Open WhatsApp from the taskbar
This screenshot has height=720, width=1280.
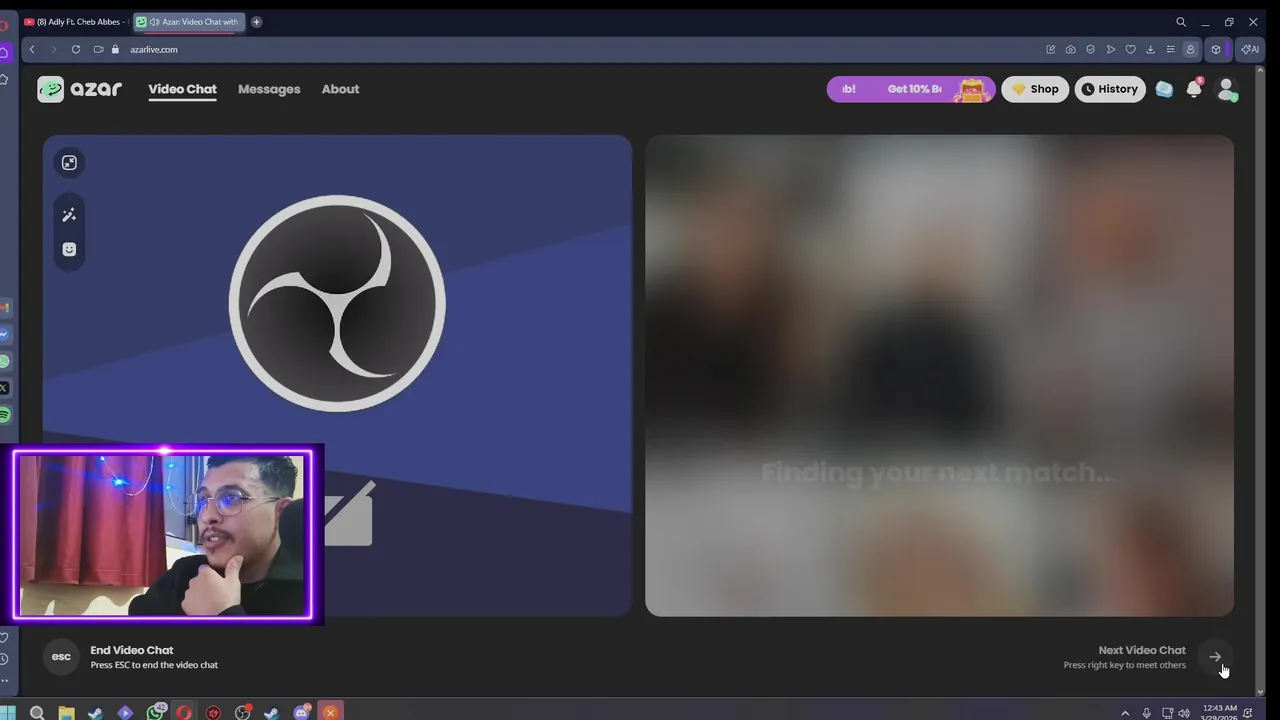(155, 712)
